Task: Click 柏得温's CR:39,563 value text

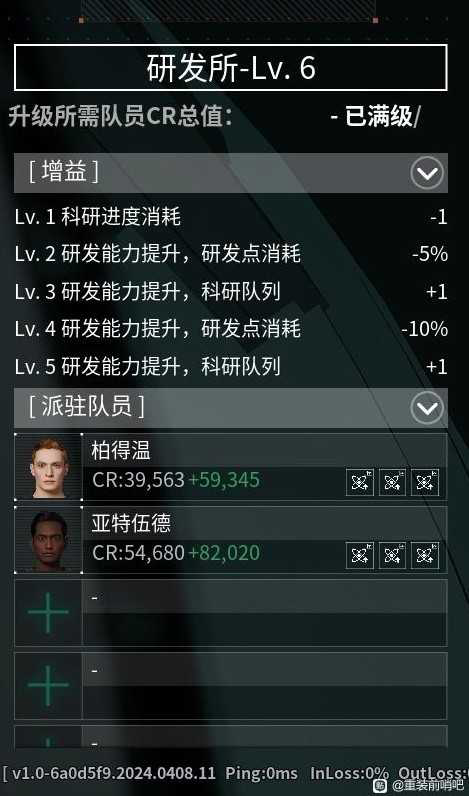Action: [138, 480]
